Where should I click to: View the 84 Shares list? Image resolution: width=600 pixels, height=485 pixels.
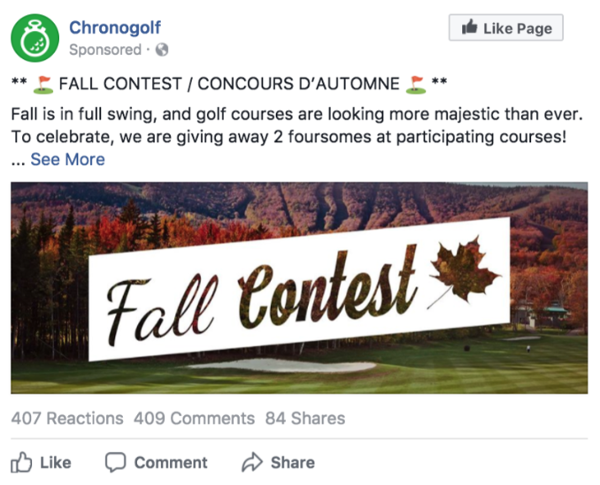pos(305,418)
